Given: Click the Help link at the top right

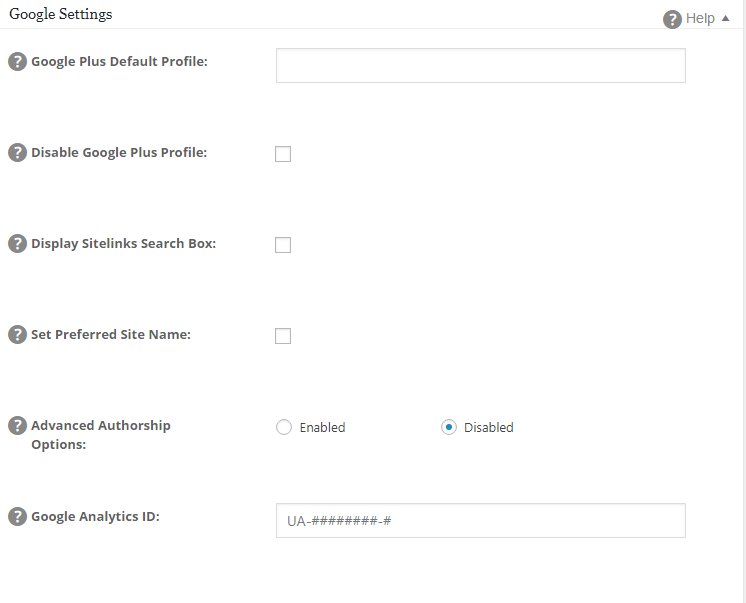Looking at the screenshot, I should (x=700, y=19).
